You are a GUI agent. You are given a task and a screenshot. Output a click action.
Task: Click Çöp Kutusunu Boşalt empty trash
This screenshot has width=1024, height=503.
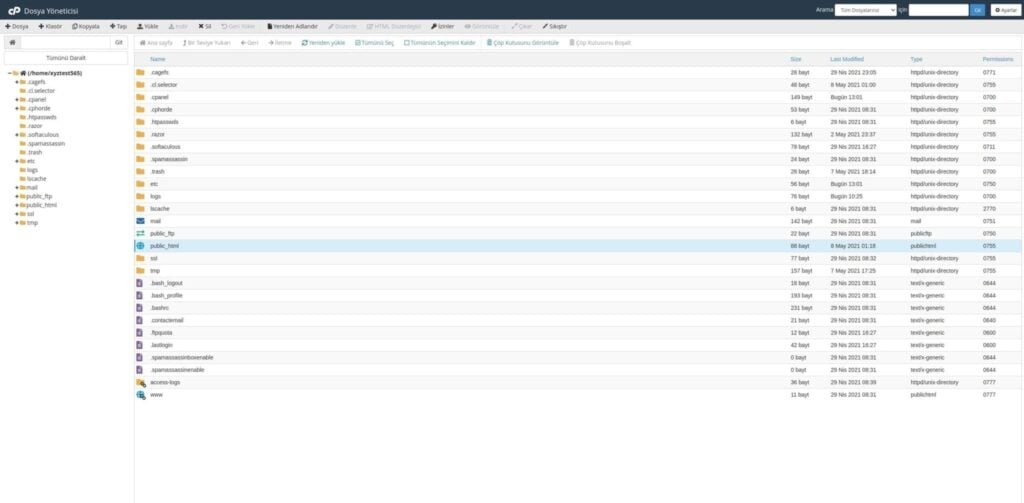[x=600, y=43]
